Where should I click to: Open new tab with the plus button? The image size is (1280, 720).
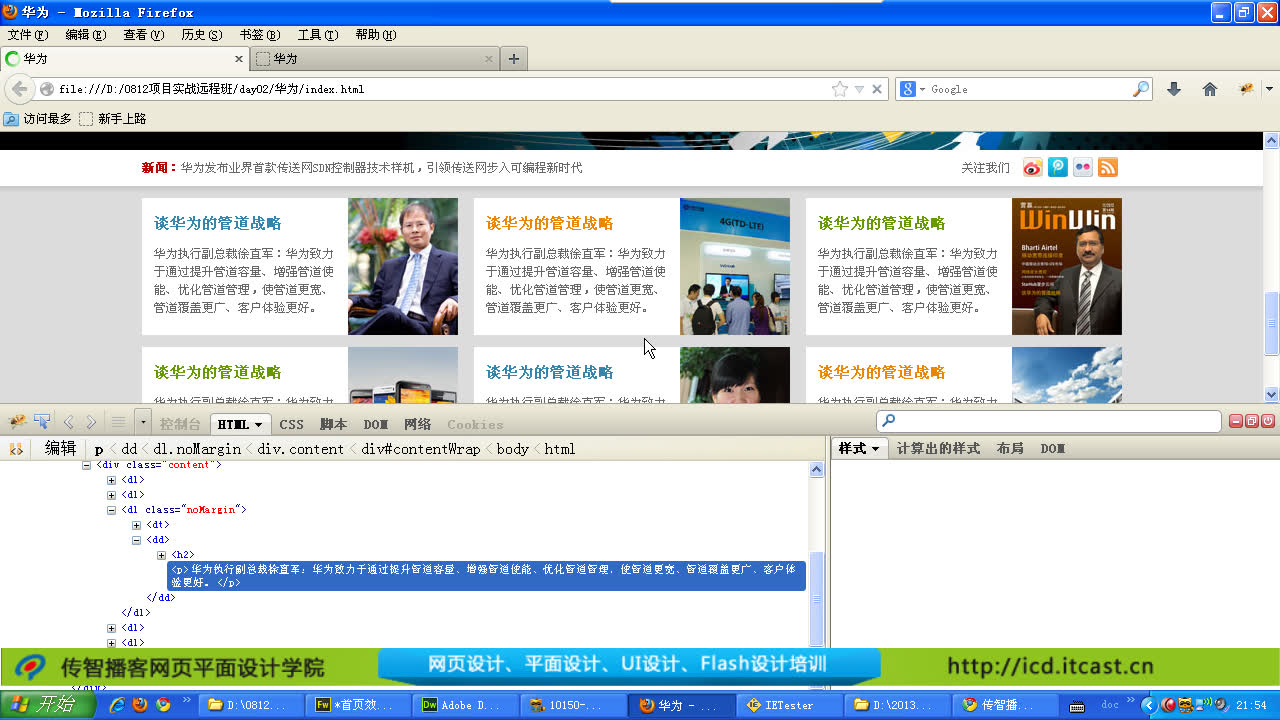514,59
